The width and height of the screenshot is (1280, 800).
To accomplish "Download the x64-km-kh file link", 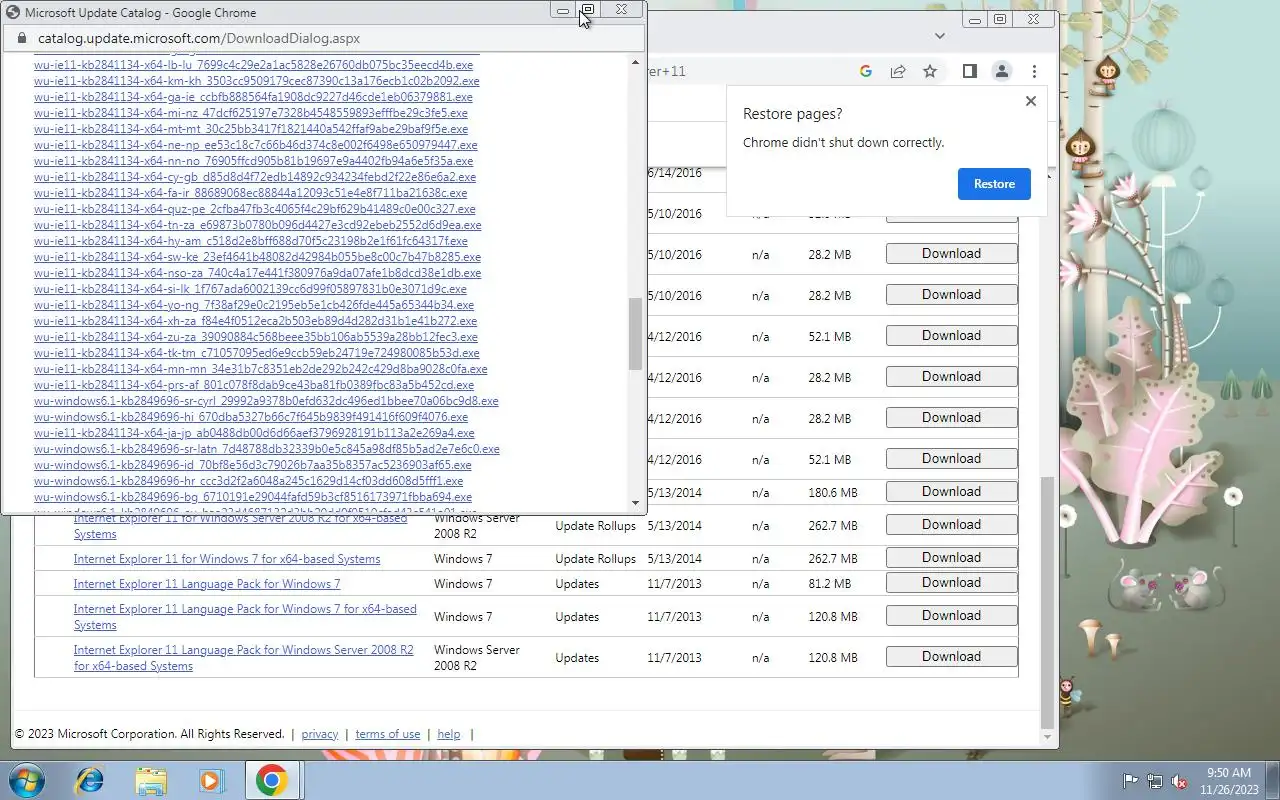I will pyautogui.click(x=256, y=81).
